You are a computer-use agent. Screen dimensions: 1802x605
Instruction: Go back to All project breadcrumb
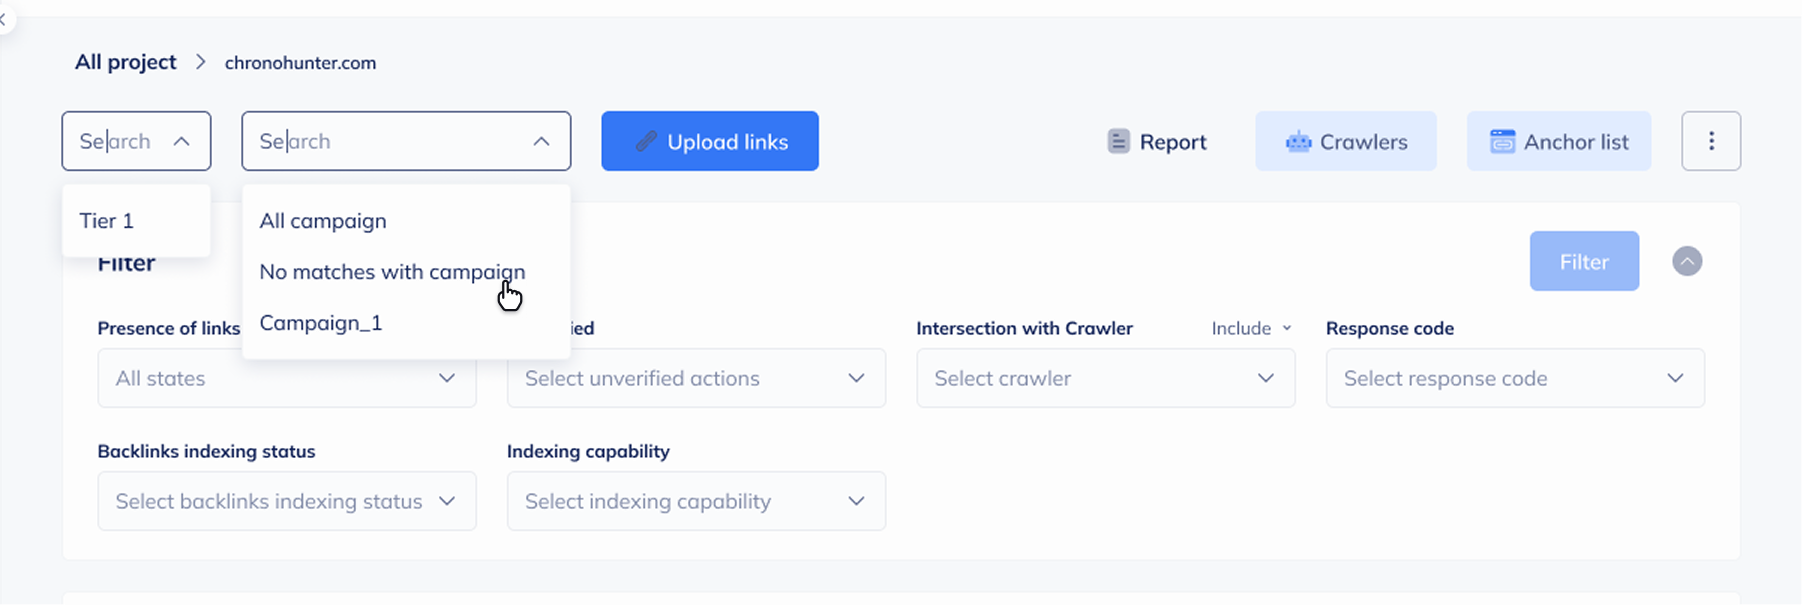click(126, 62)
